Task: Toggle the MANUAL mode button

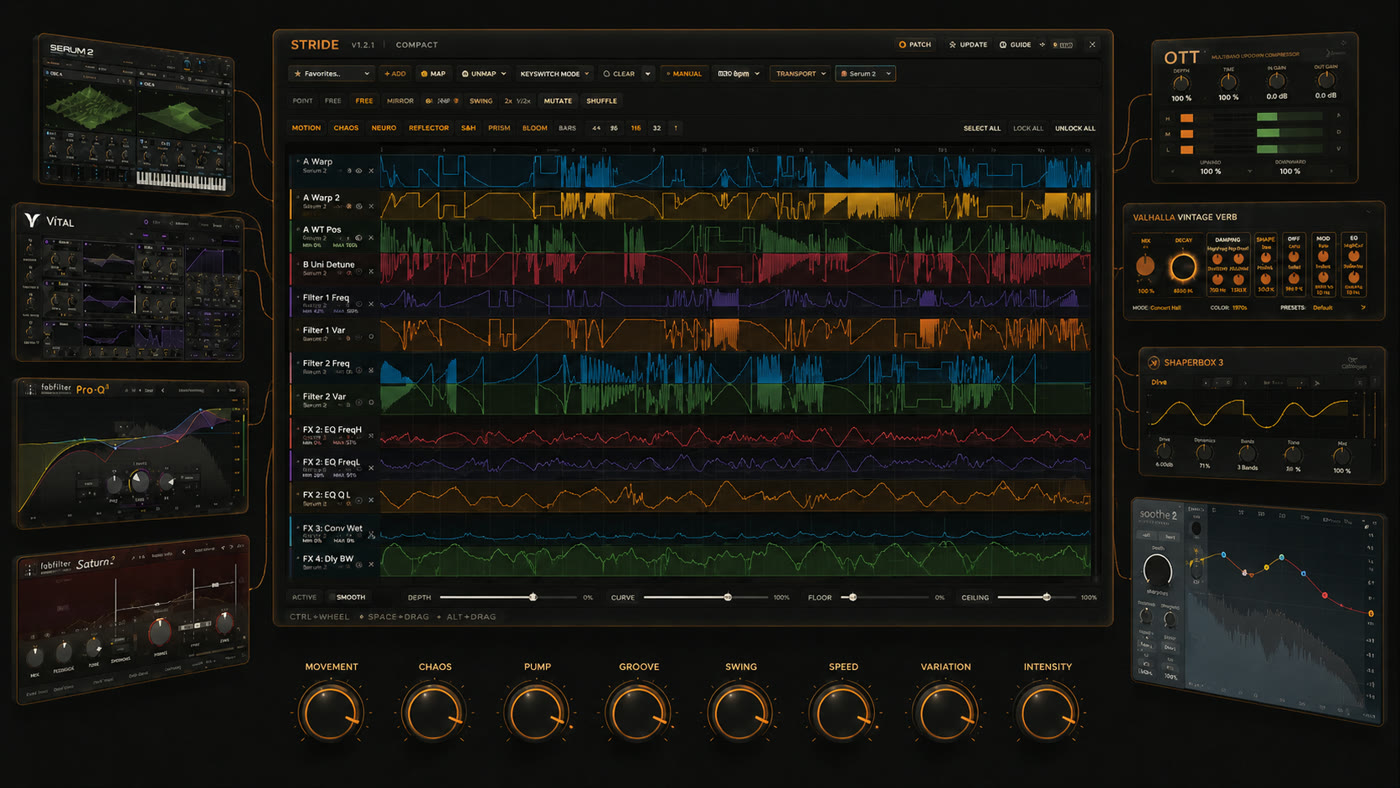Action: coord(683,74)
